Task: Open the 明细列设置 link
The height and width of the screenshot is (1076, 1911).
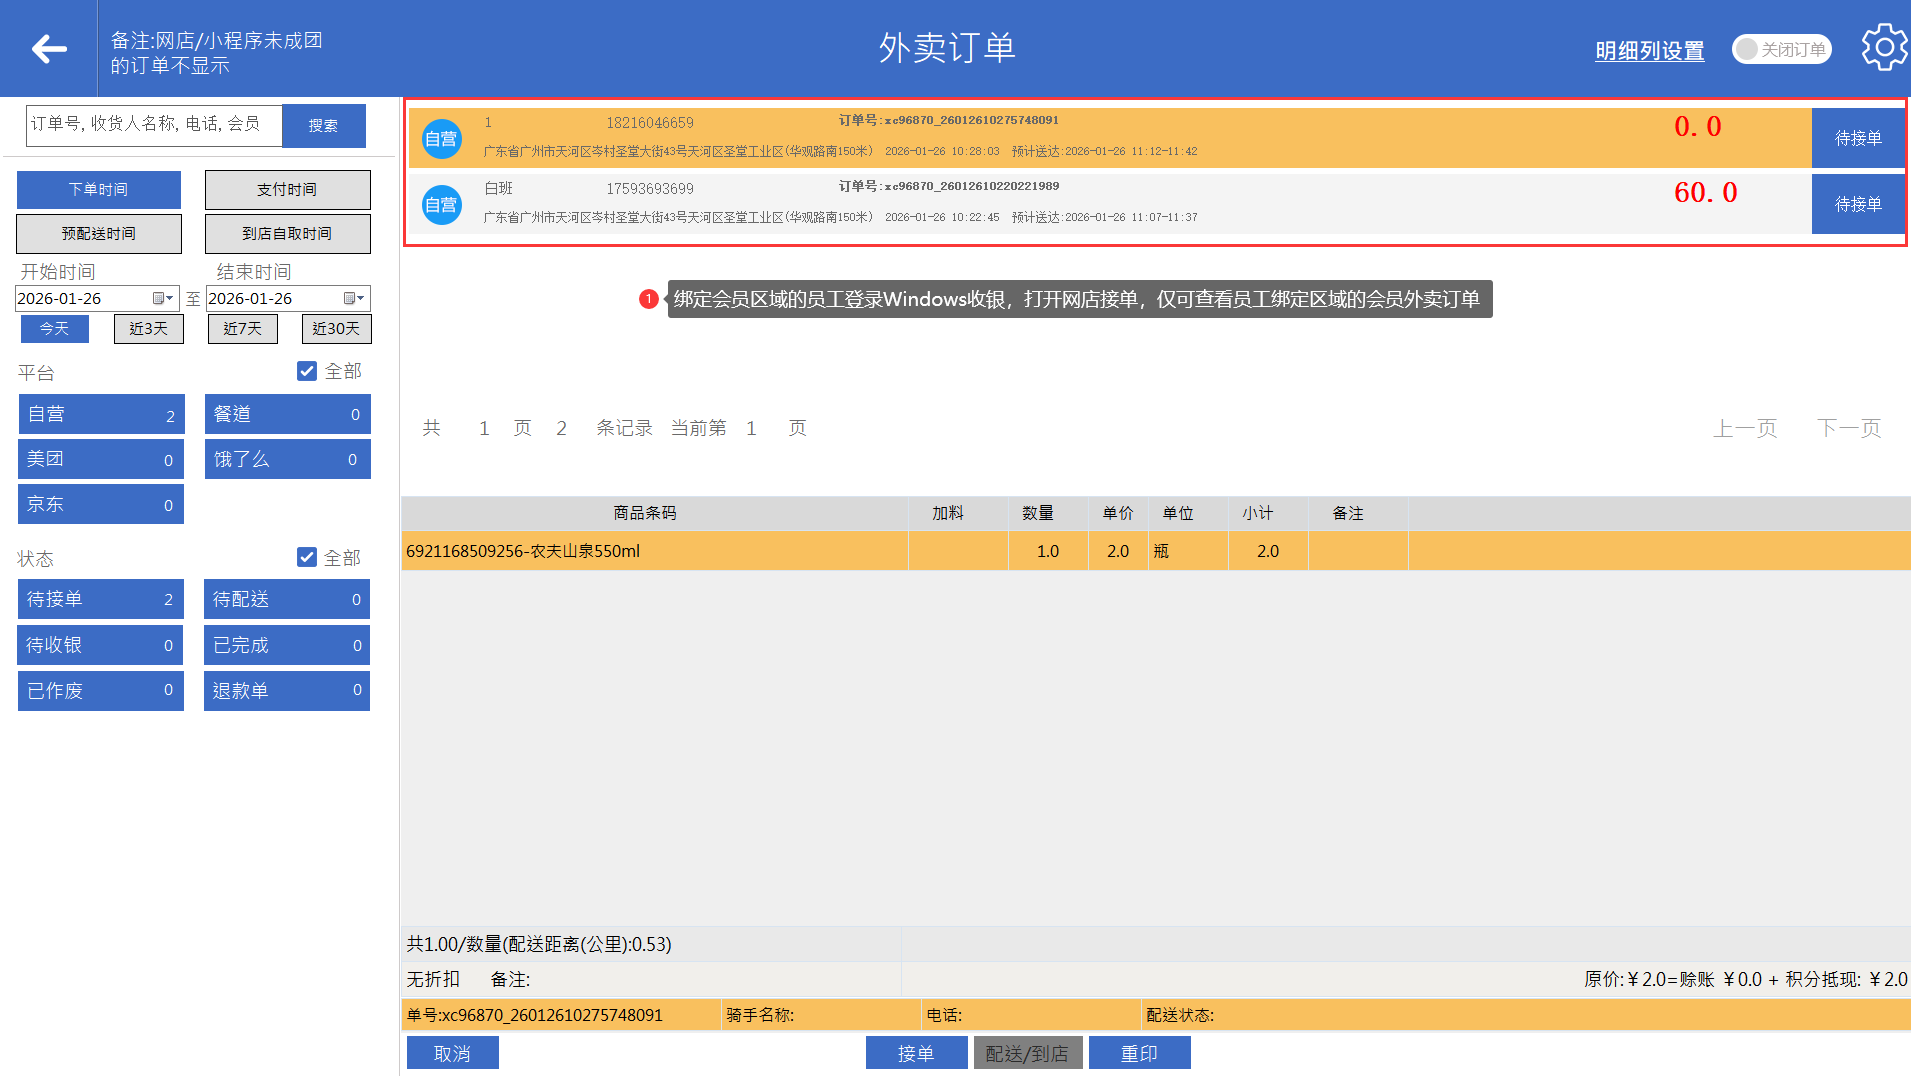Action: click(1649, 51)
